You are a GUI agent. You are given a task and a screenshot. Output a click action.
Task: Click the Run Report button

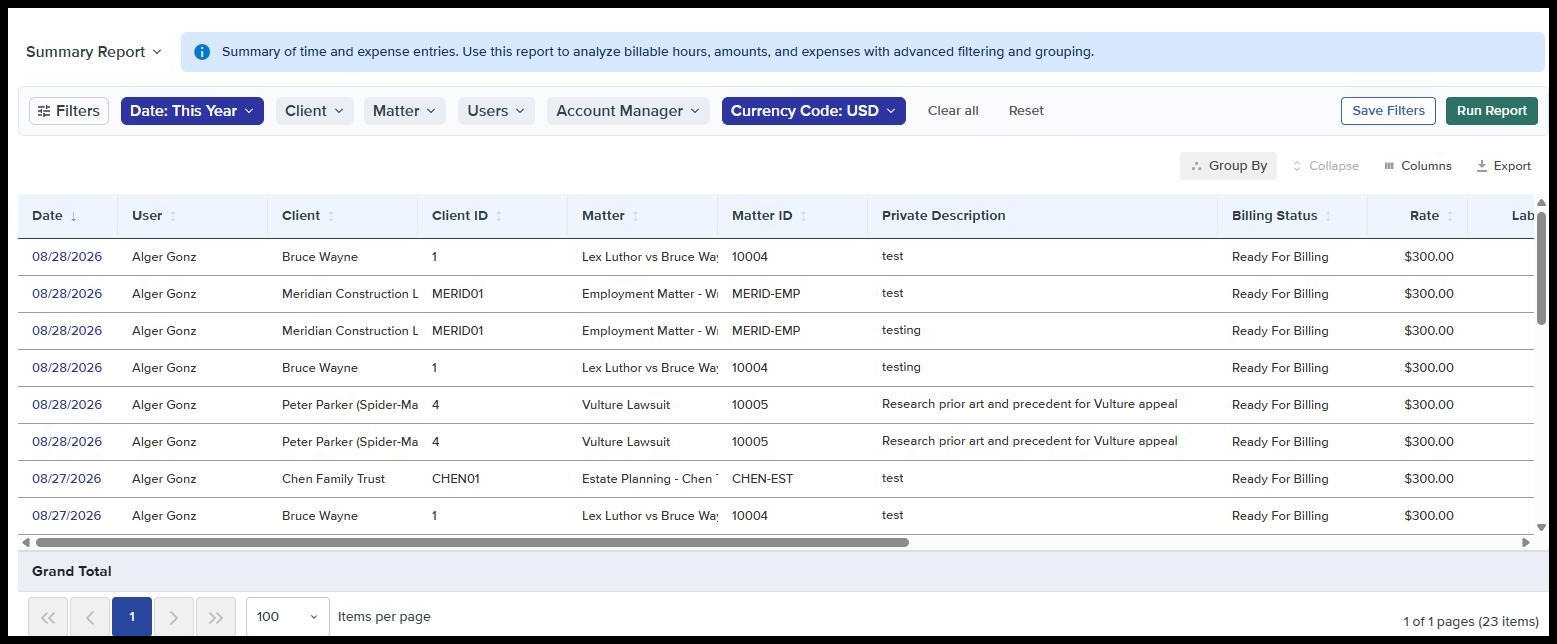tap(1491, 111)
